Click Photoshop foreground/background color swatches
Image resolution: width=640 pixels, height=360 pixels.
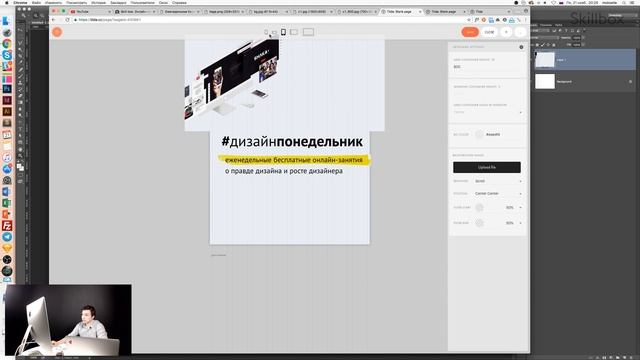point(20,166)
